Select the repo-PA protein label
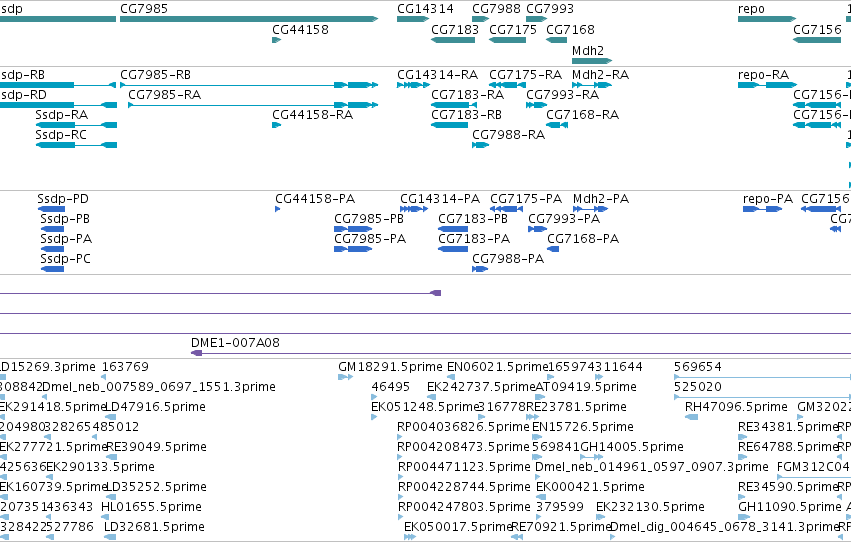This screenshot has width=851, height=542. click(x=768, y=199)
